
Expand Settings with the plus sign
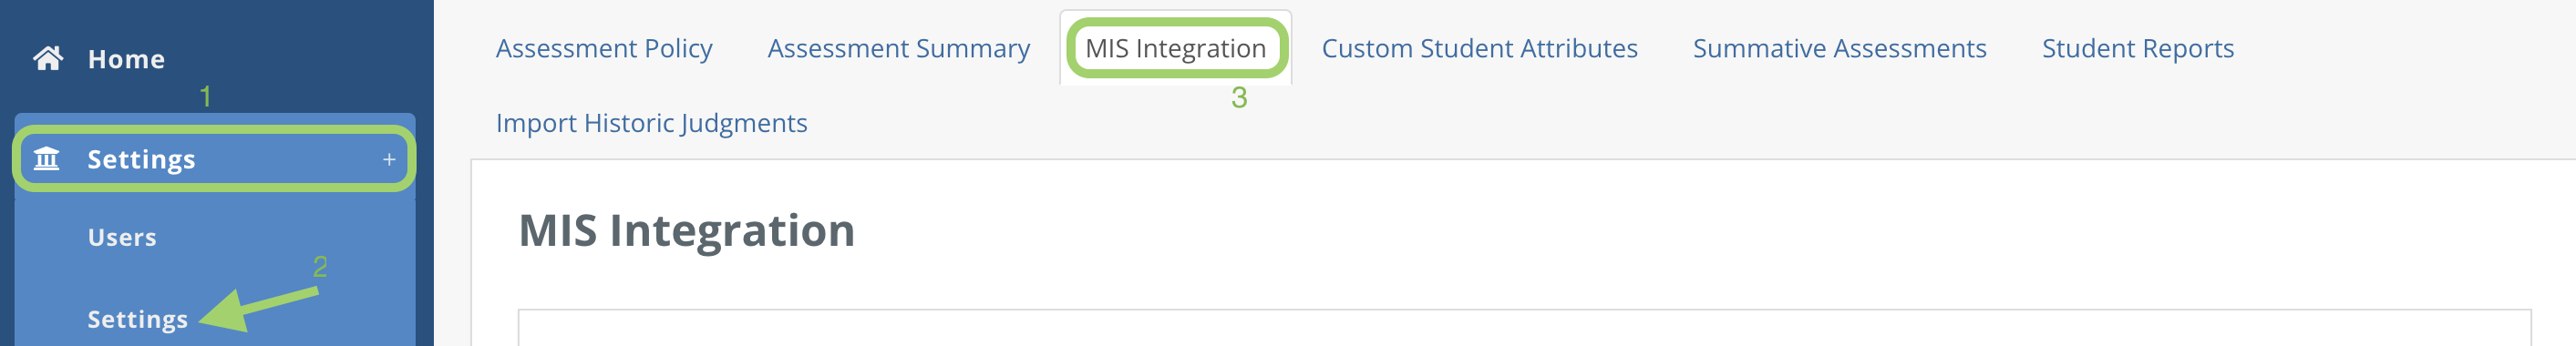(x=389, y=159)
